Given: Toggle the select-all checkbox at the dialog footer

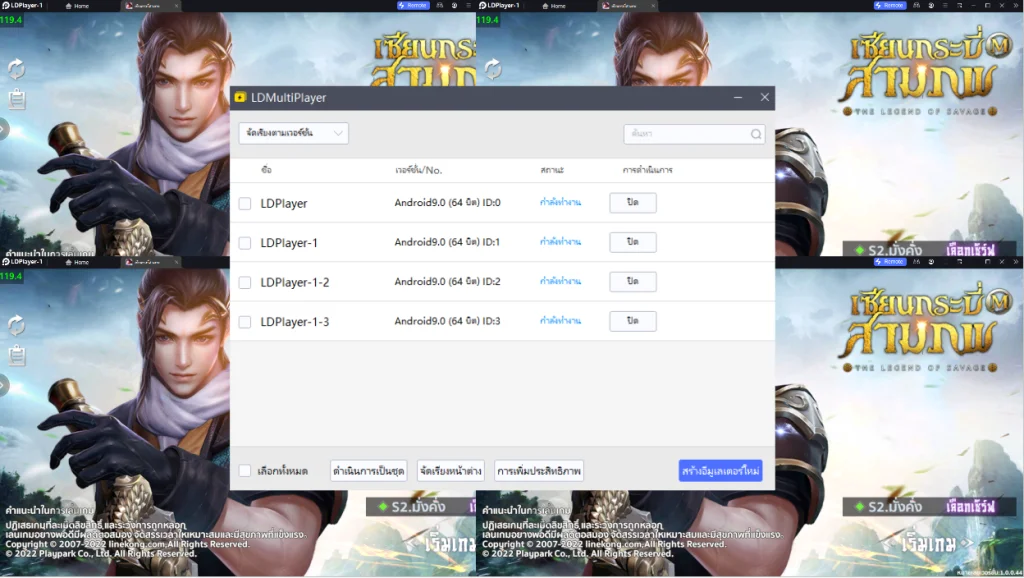Looking at the screenshot, I should (245, 471).
